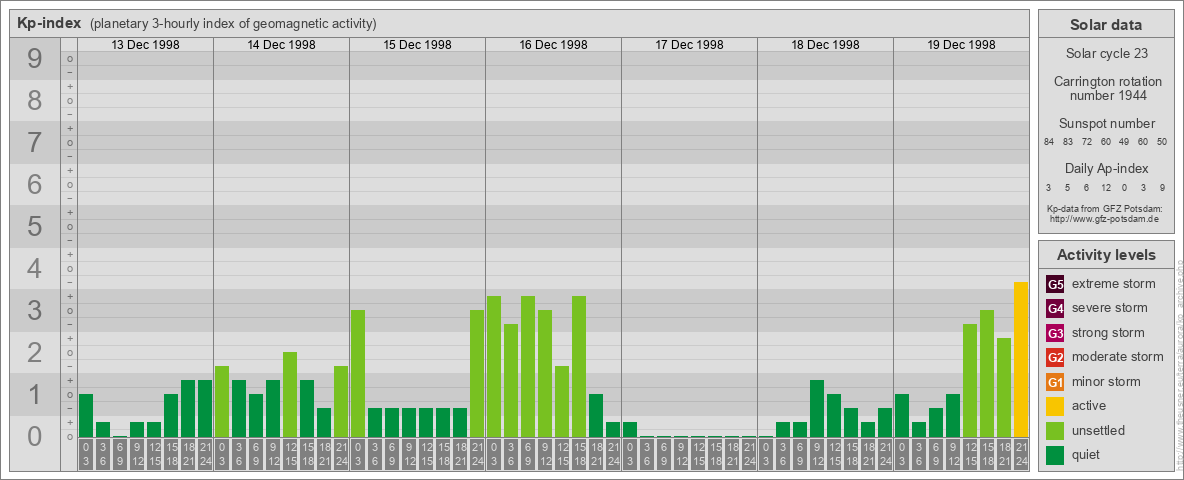Click the 12-15 bar on 14 Dec 1998
The width and height of the screenshot is (1184, 480).
click(290, 395)
